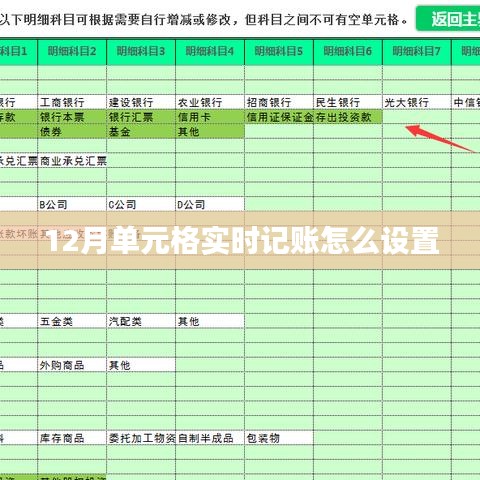Screen dimensions: 480x480
Task: Select the 汽配类 cell
Action: pos(141,321)
